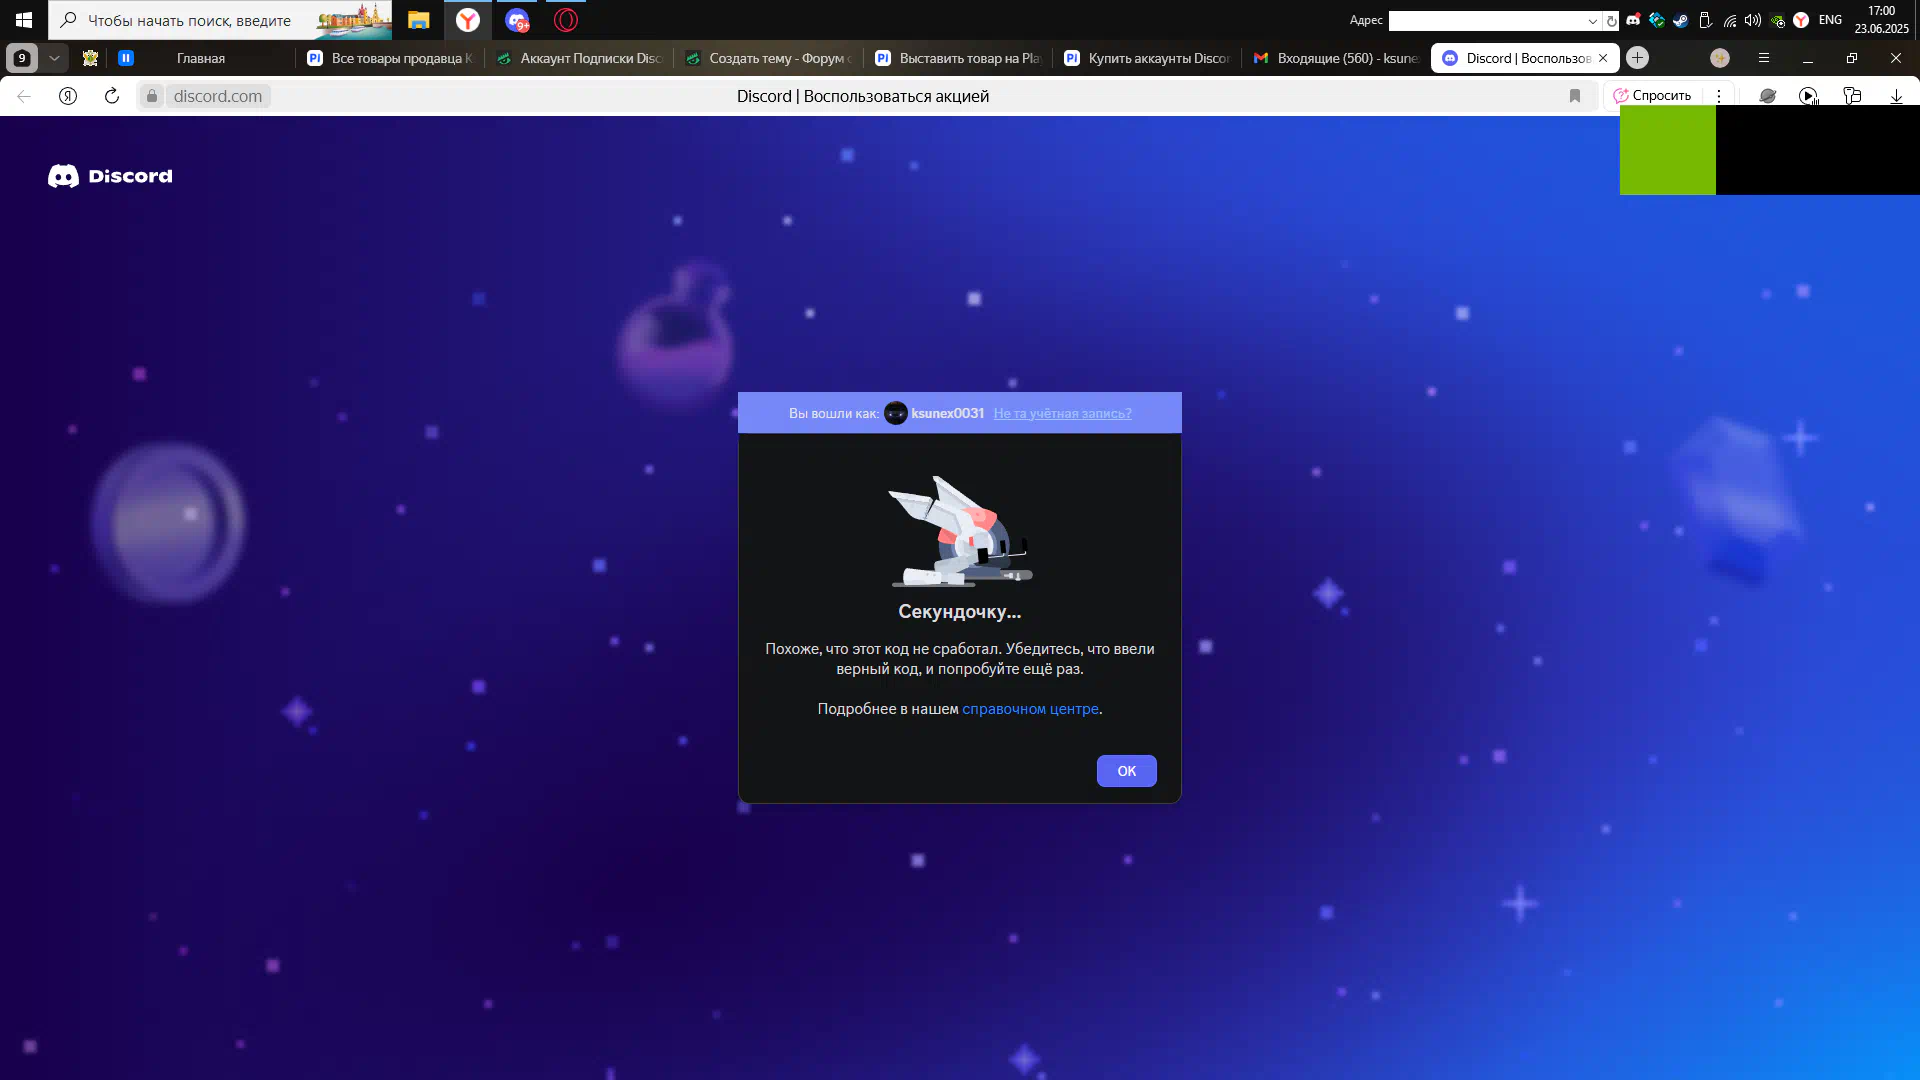Viewport: 1920px width, 1080px height.
Task: Open Opera browser from taskbar
Action: tap(566, 20)
